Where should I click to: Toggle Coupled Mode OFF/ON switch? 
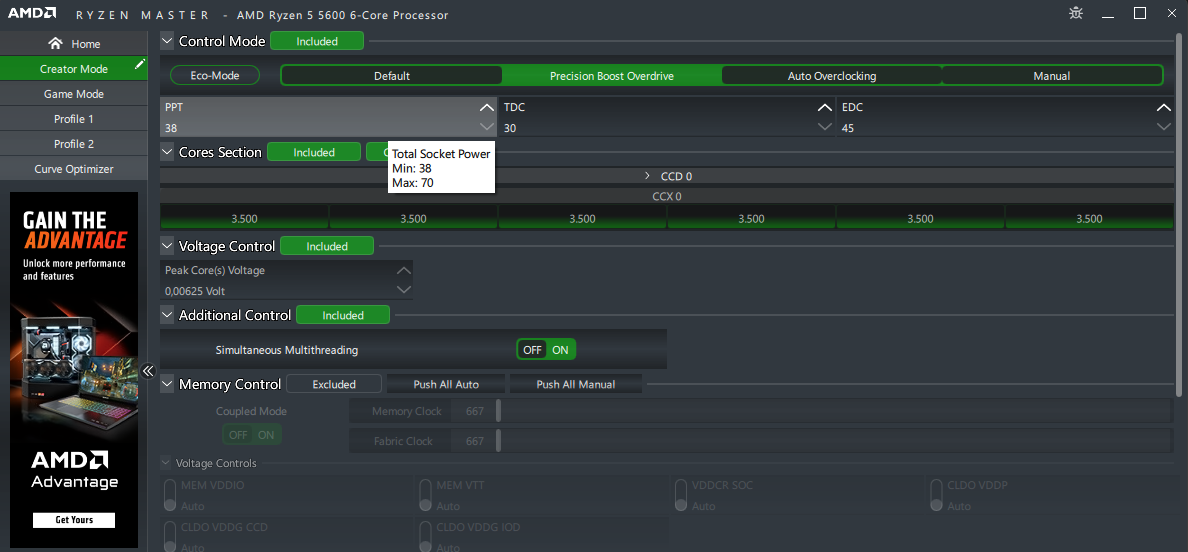click(252, 435)
